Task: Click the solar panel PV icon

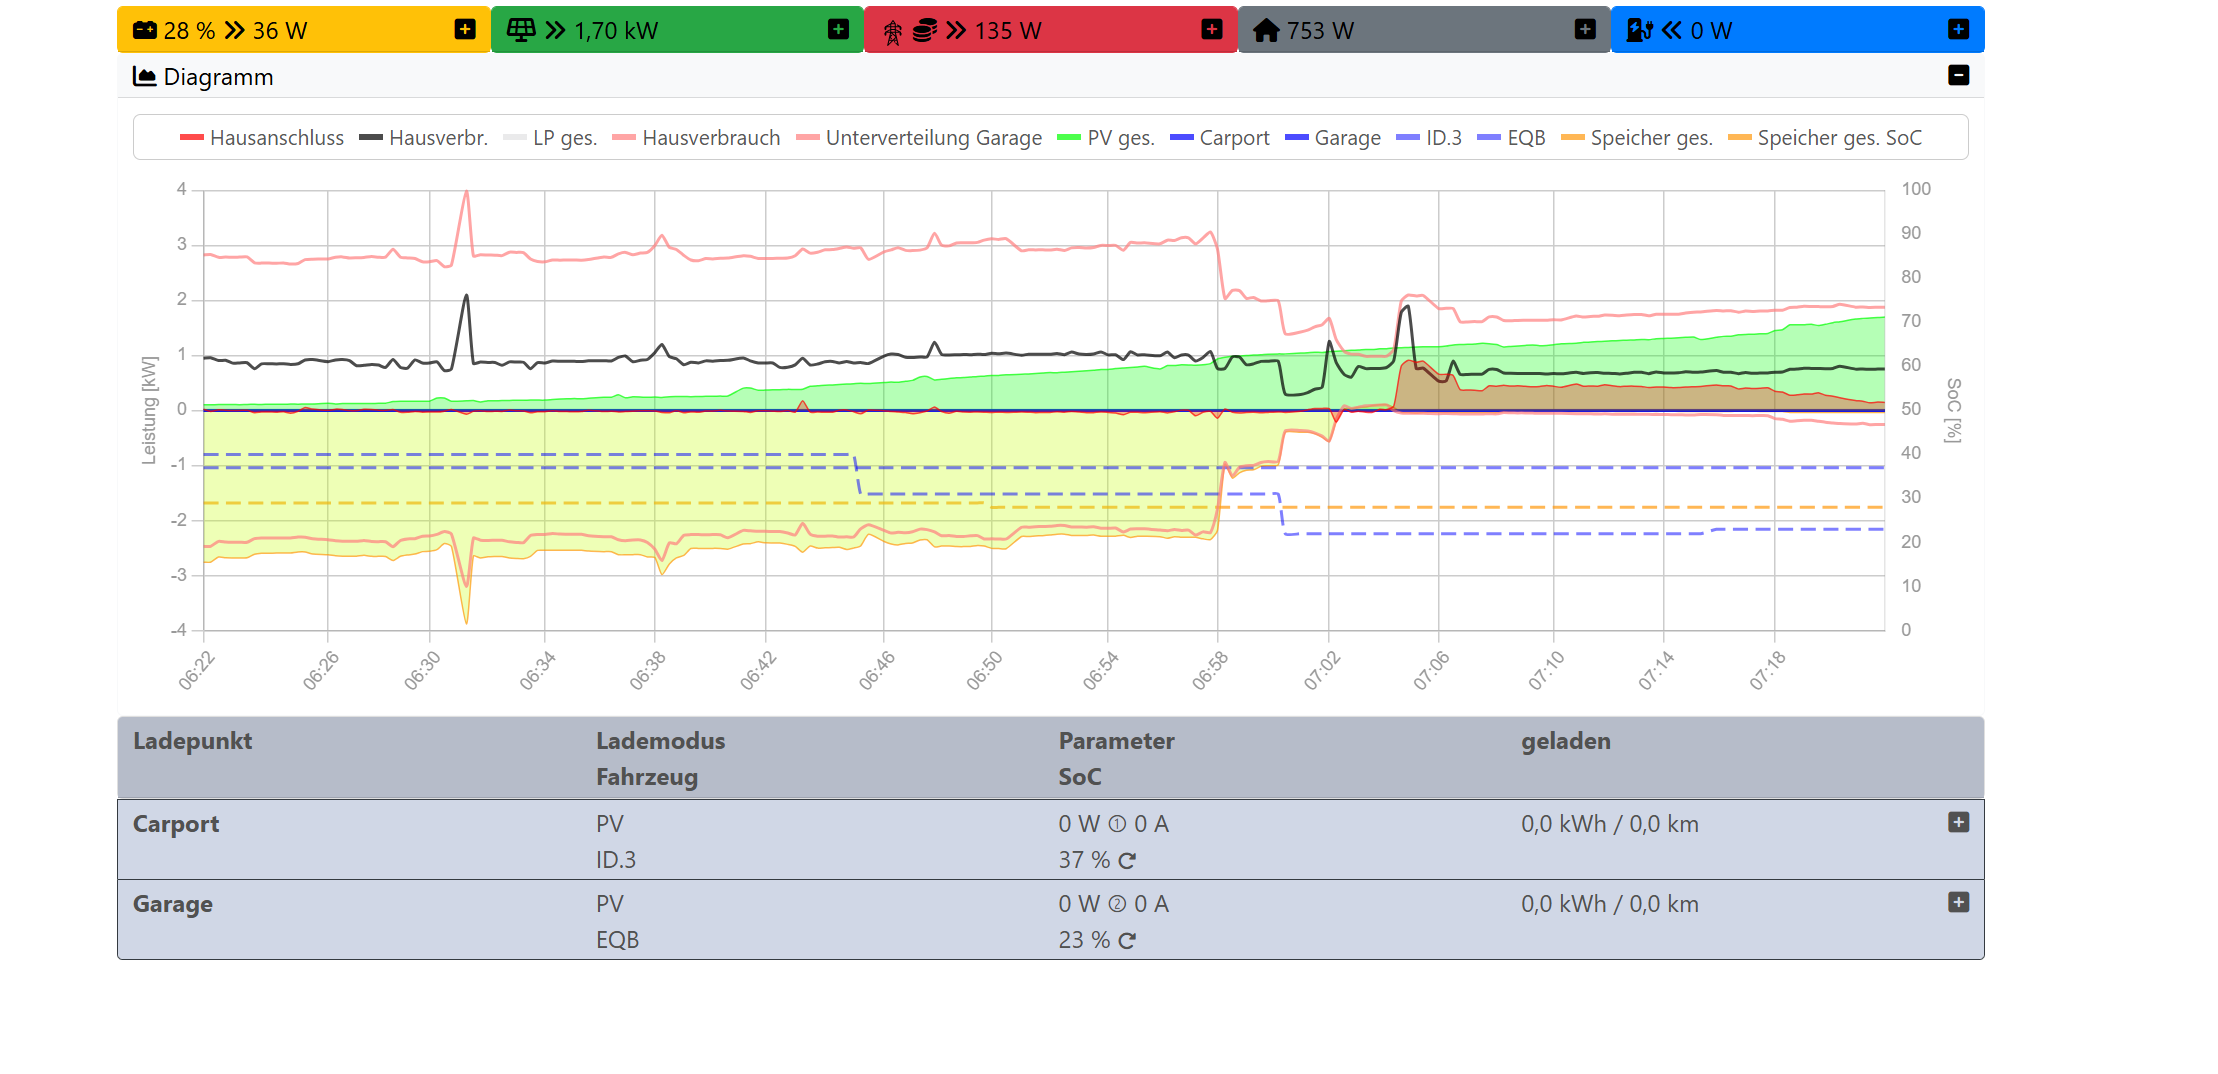Action: click(x=521, y=30)
